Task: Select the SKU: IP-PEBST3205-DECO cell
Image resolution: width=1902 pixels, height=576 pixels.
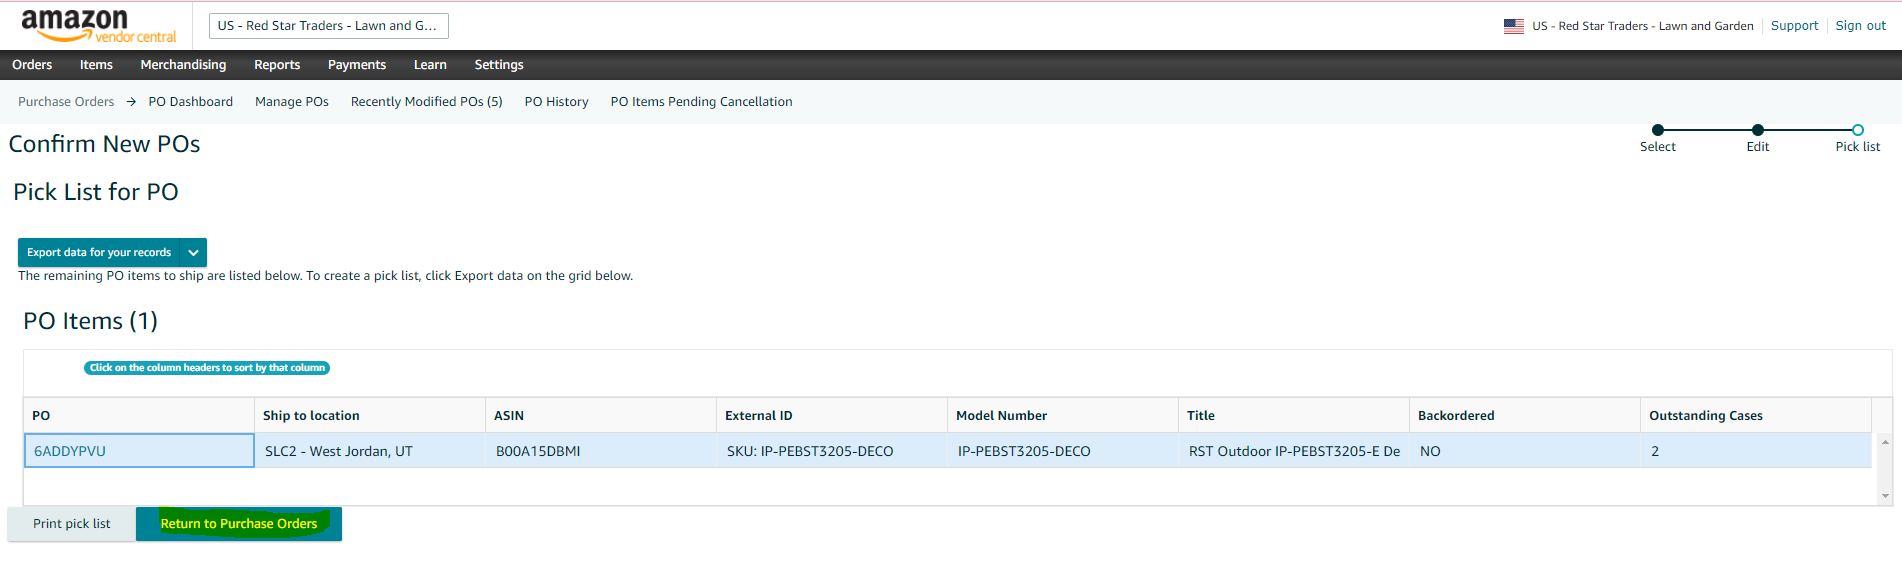Action: click(x=832, y=451)
